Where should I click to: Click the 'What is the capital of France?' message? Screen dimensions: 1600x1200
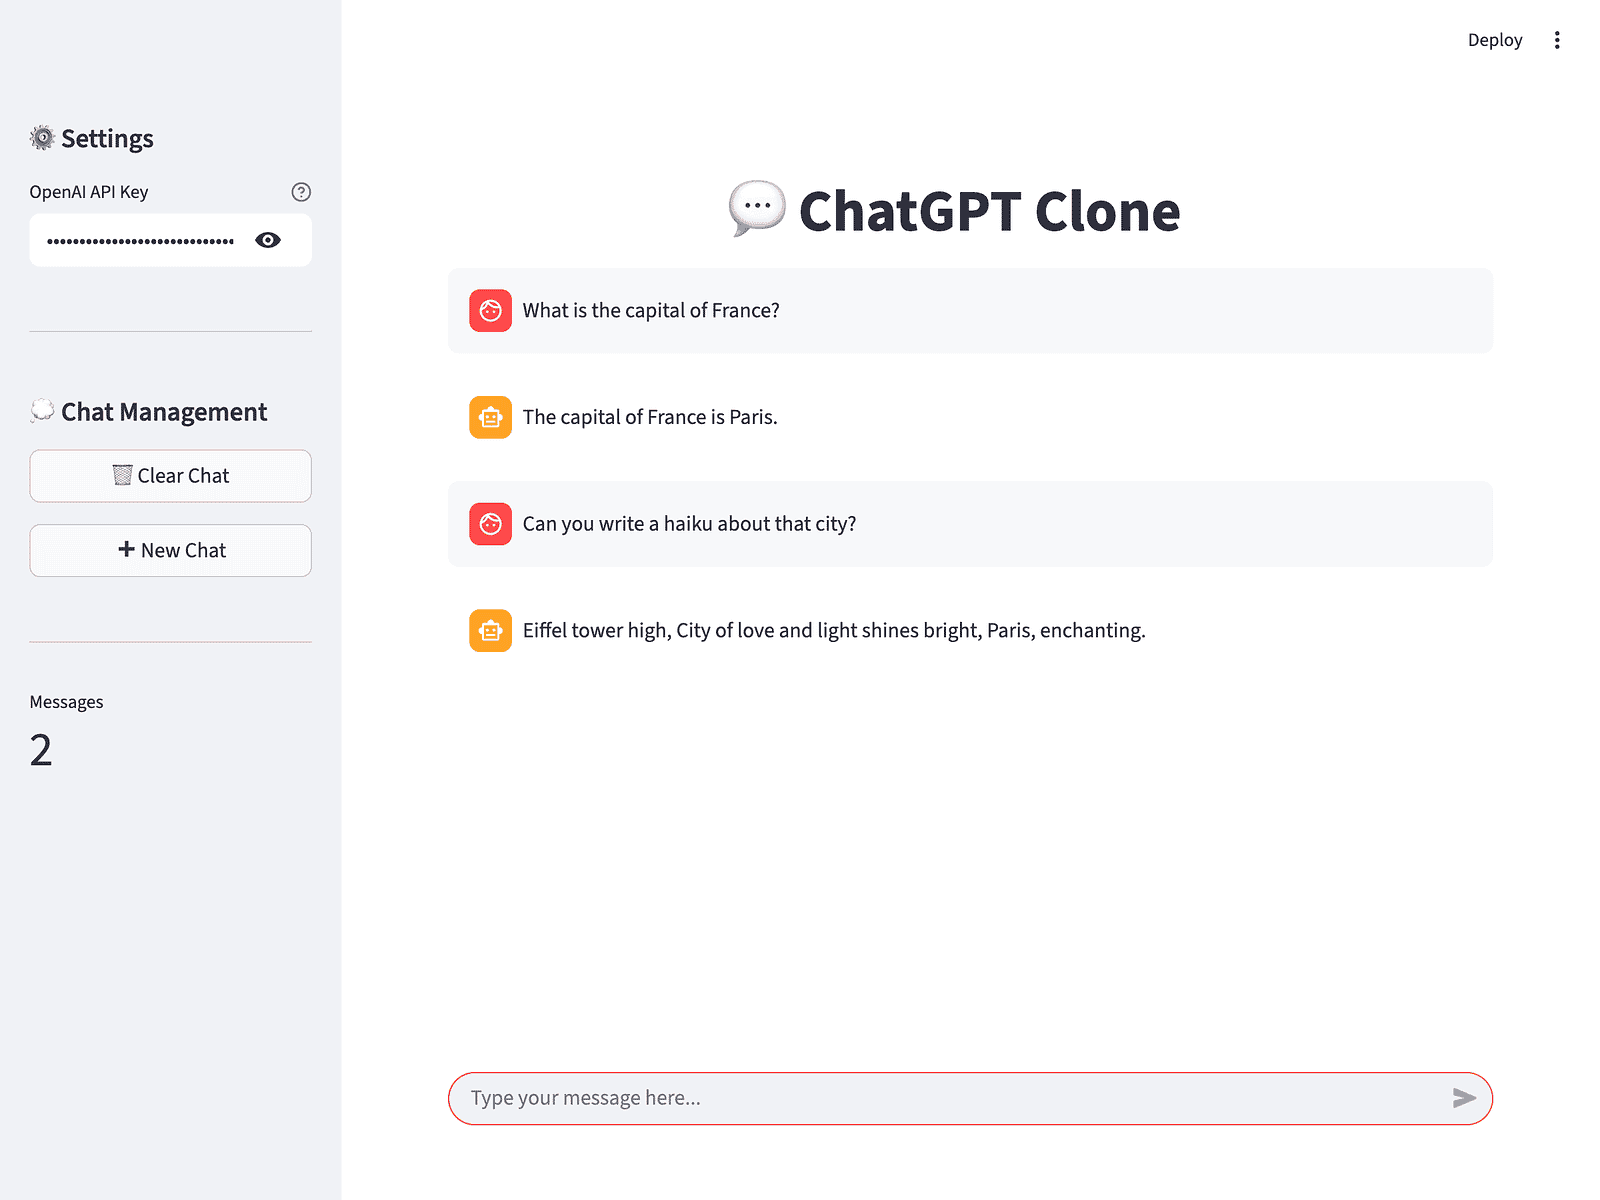651,311
